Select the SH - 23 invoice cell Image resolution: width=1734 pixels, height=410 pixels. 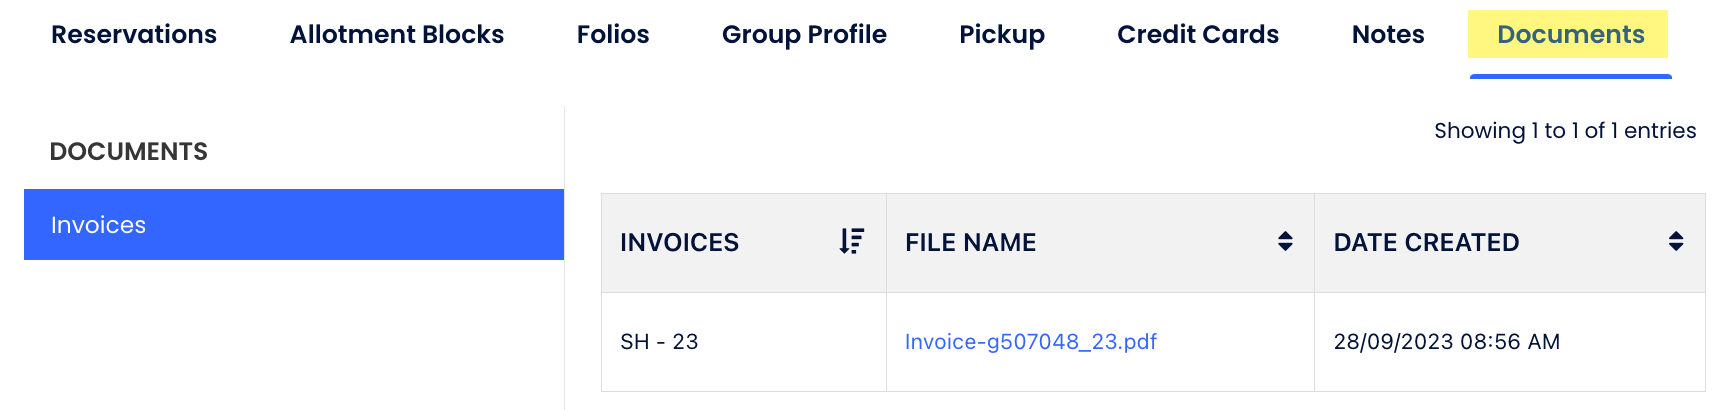(x=659, y=342)
